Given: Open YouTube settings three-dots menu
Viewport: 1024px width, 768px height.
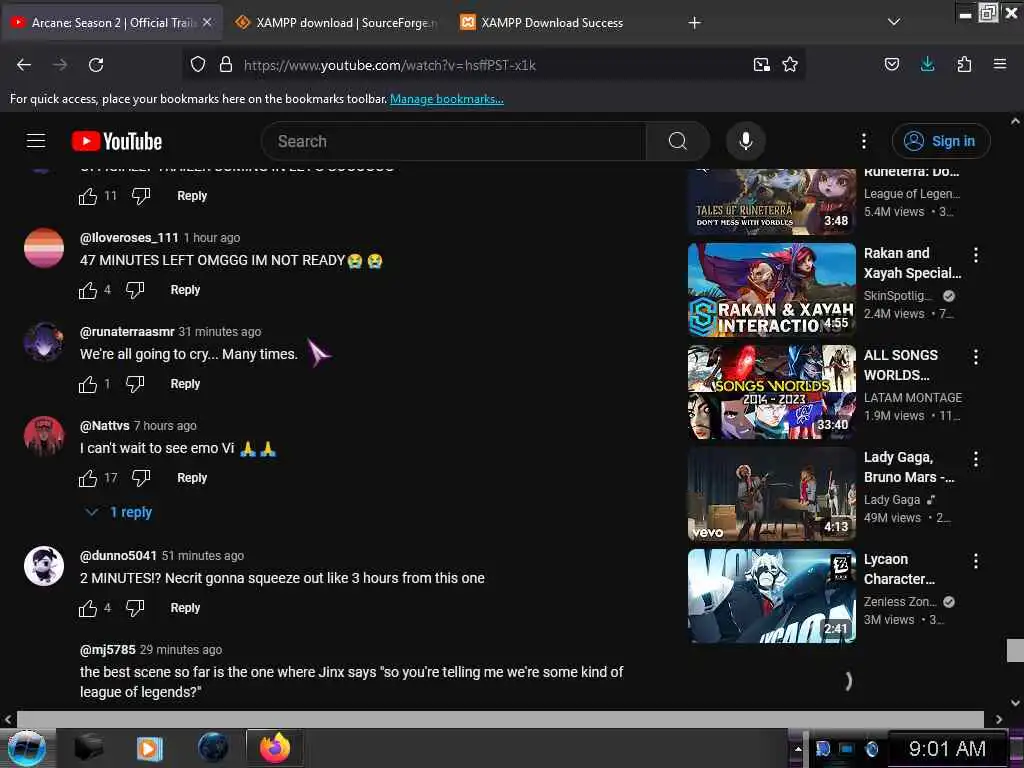Looking at the screenshot, I should point(863,141).
